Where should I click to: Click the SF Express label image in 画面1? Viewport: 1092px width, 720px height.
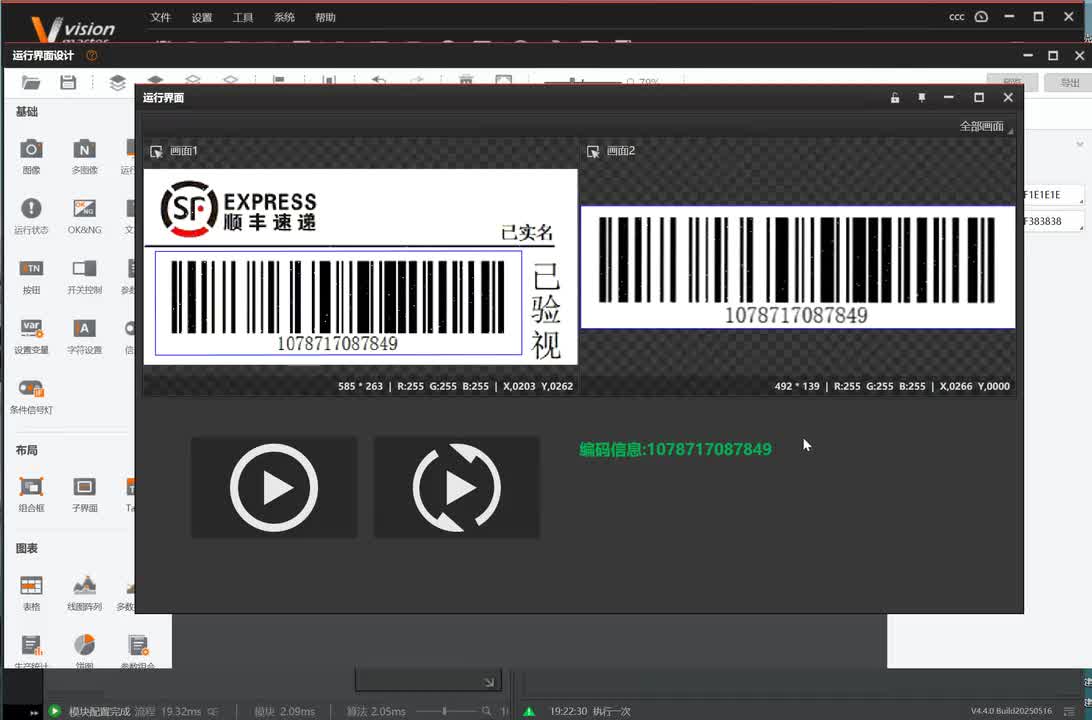tap(361, 267)
